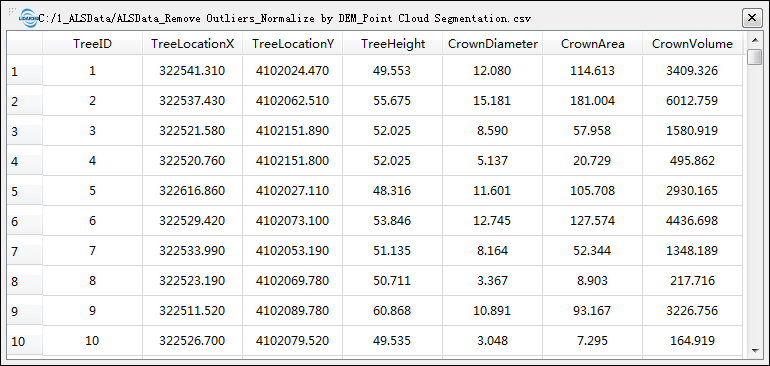Click the scrollbar up arrow

pos(754,40)
